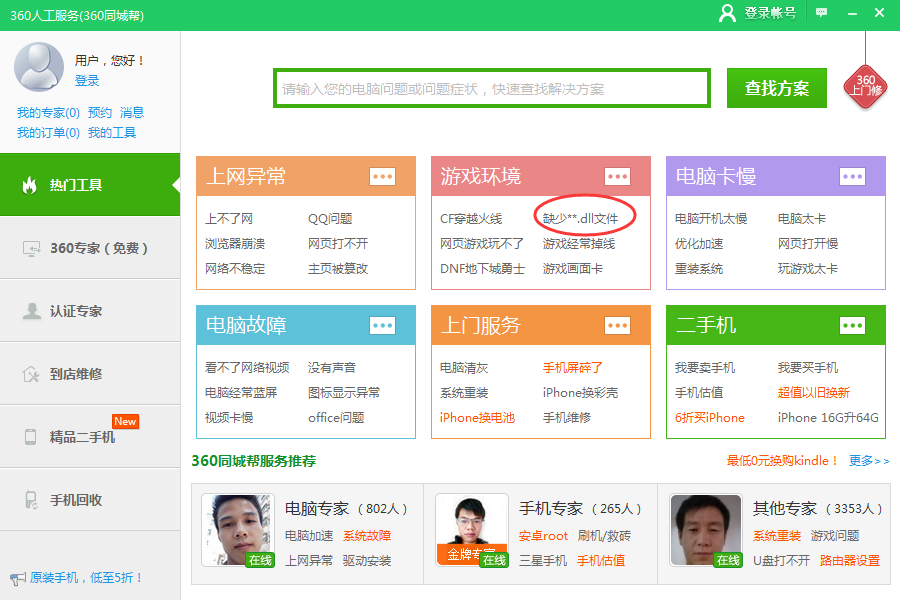Screen dimensions: 900x600
Task: Open the 热门工具 section in the sidebar
Action: click(x=90, y=186)
